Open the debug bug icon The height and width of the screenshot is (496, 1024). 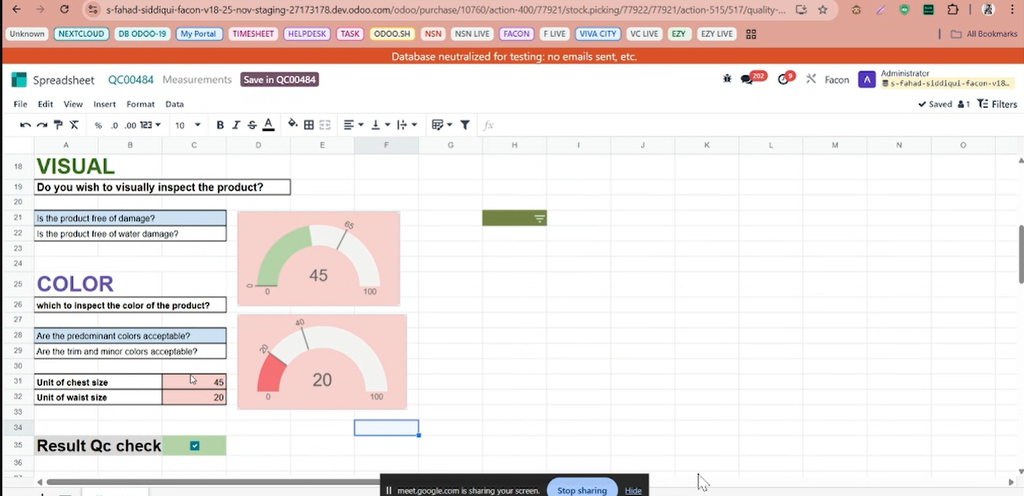[726, 79]
